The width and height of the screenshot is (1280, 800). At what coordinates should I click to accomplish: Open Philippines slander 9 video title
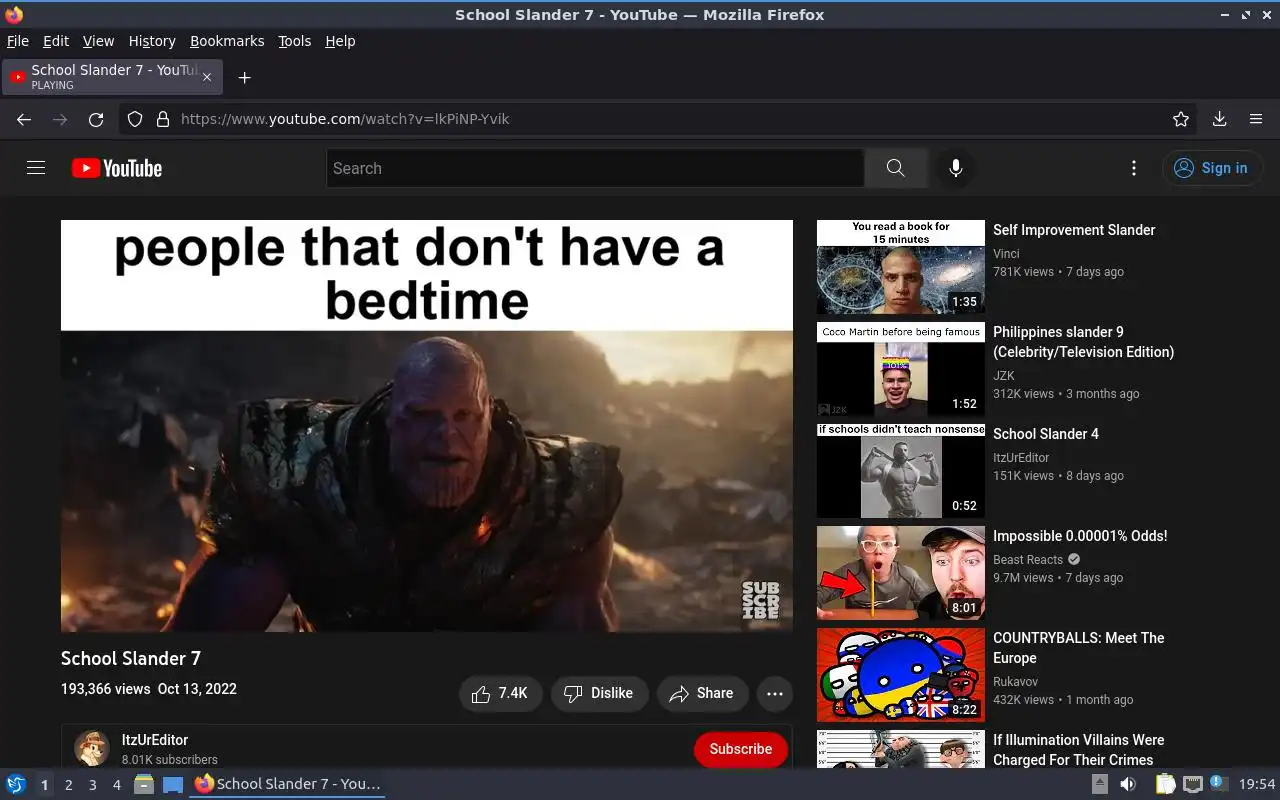pyautogui.click(x=1083, y=342)
